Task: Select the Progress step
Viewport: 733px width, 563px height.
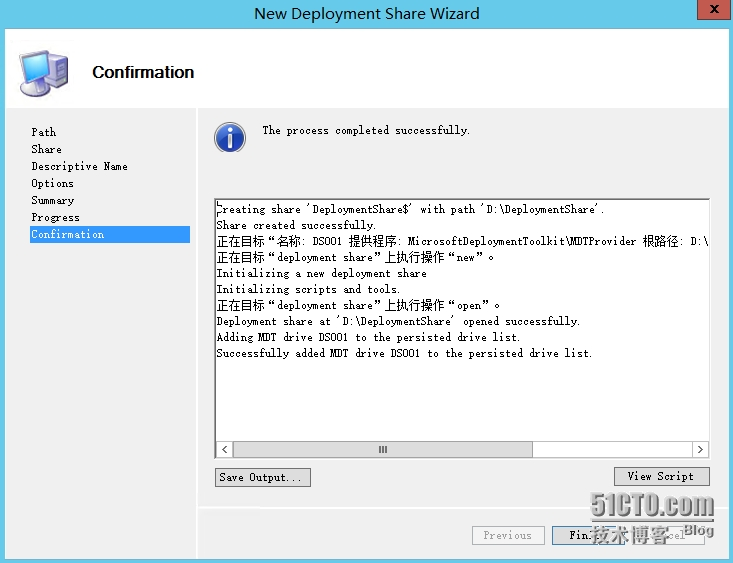Action: pyautogui.click(x=55, y=217)
